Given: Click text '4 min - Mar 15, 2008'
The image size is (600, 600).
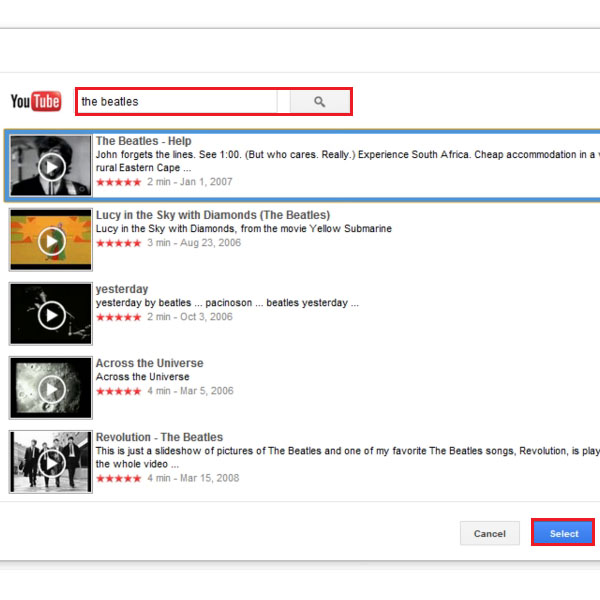Looking at the screenshot, I should click(193, 478).
